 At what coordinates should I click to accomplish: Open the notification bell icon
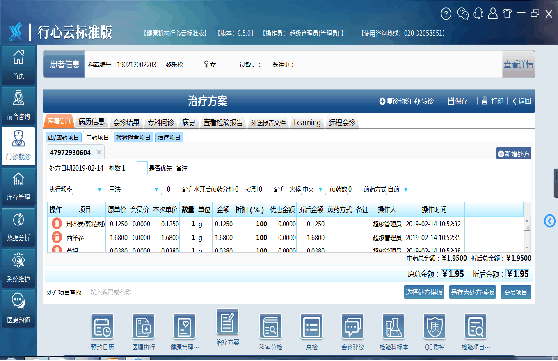478,14
